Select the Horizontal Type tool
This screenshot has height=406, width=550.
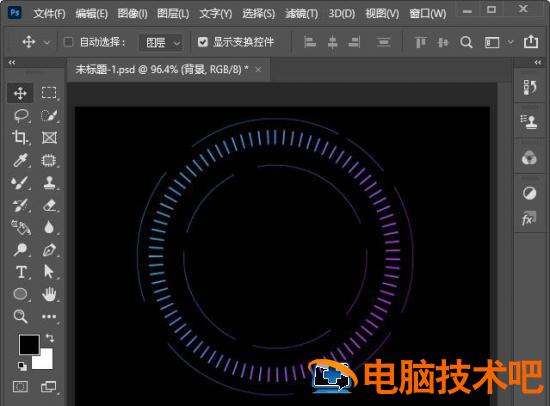[x=21, y=272]
